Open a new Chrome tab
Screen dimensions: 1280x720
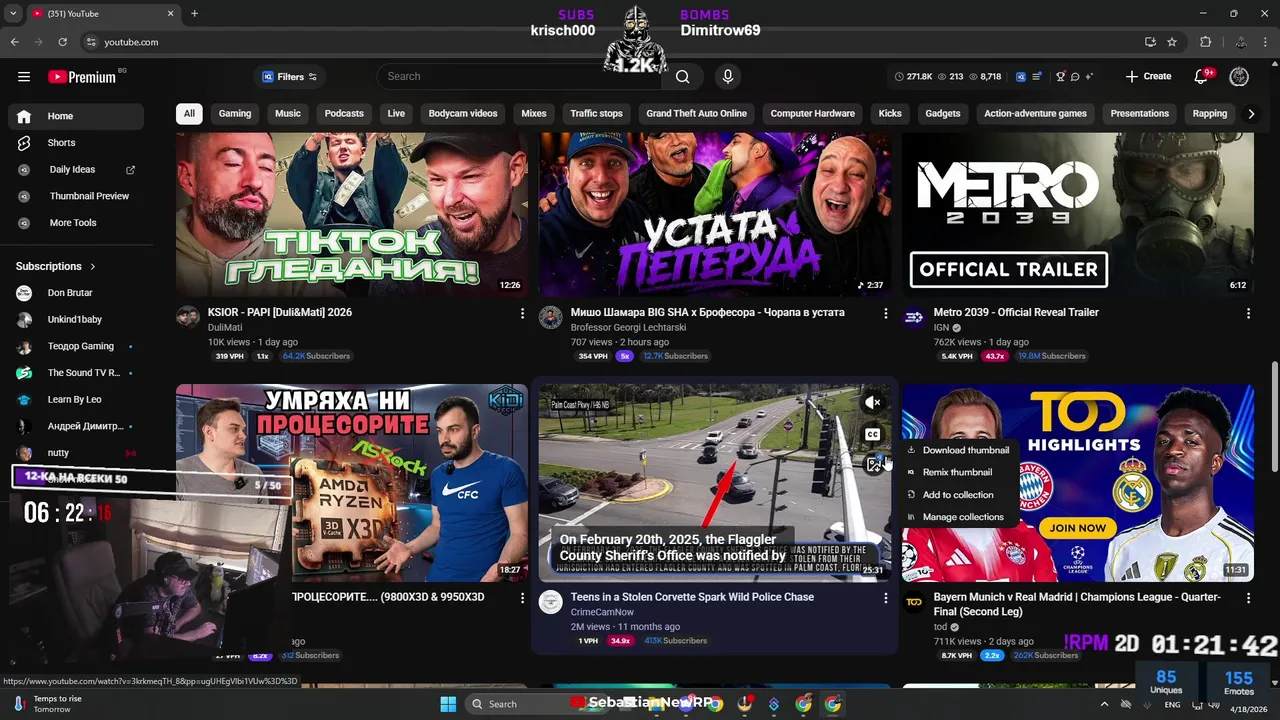pyautogui.click(x=194, y=13)
